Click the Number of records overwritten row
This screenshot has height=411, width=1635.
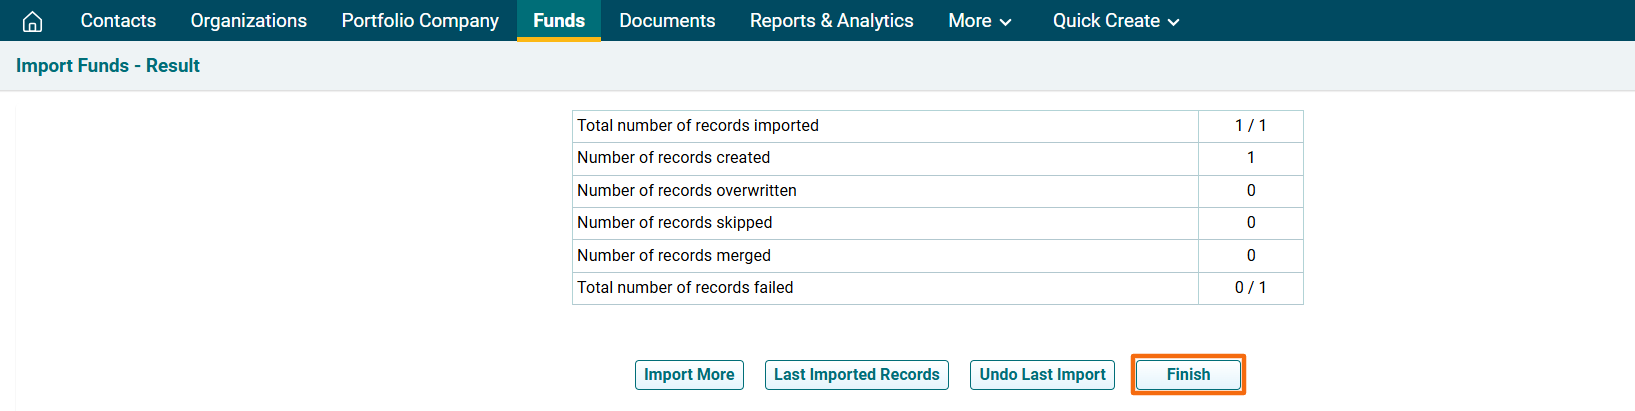tap(686, 191)
